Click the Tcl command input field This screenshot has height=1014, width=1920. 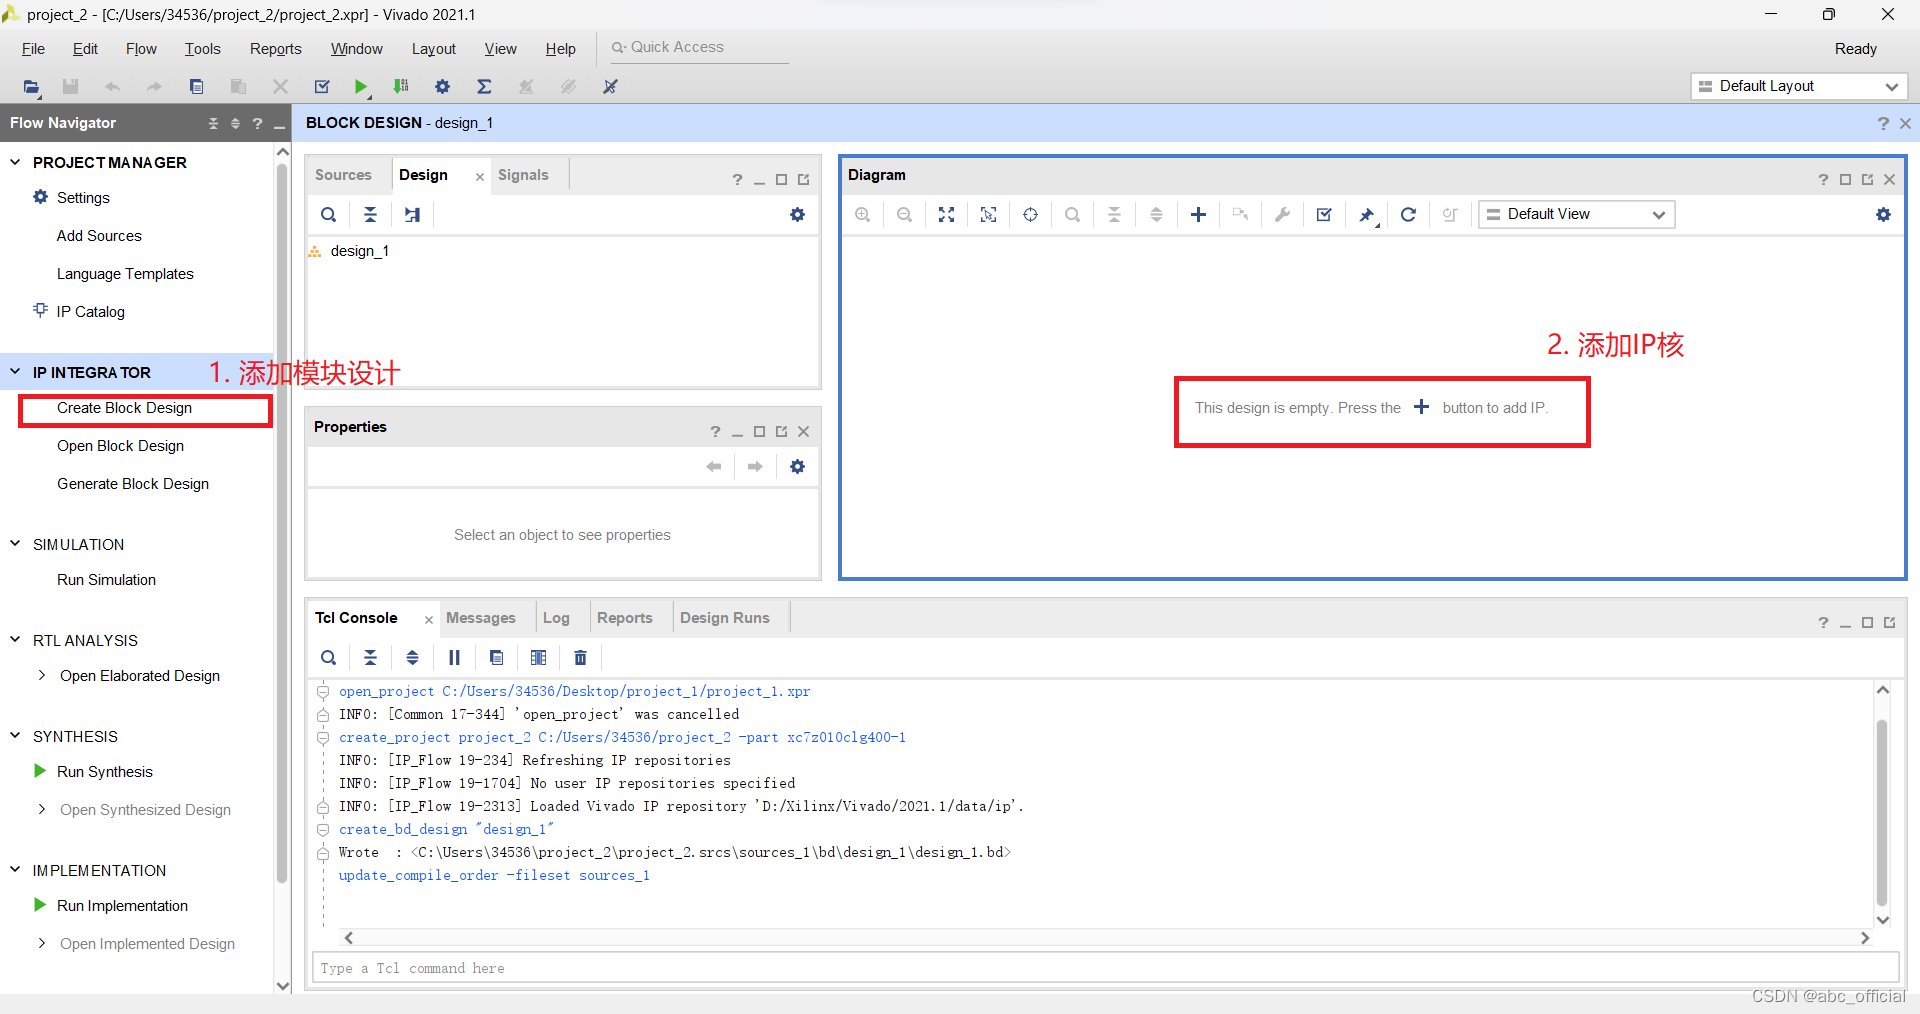[x=1105, y=968]
